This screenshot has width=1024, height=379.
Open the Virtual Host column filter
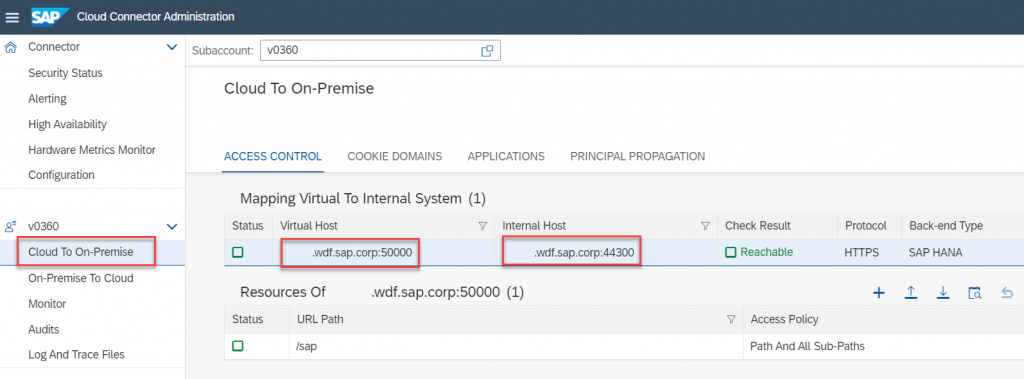[x=483, y=225]
